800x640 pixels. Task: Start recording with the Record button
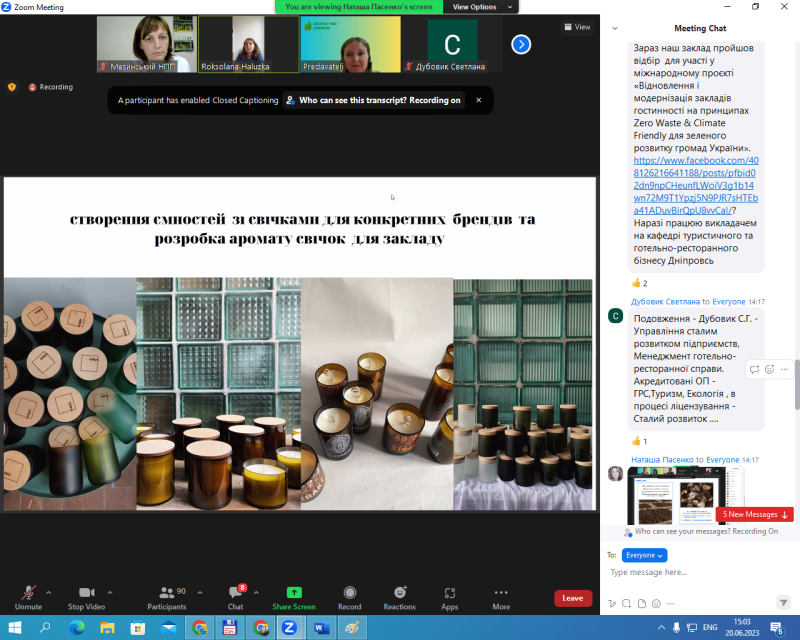point(349,597)
